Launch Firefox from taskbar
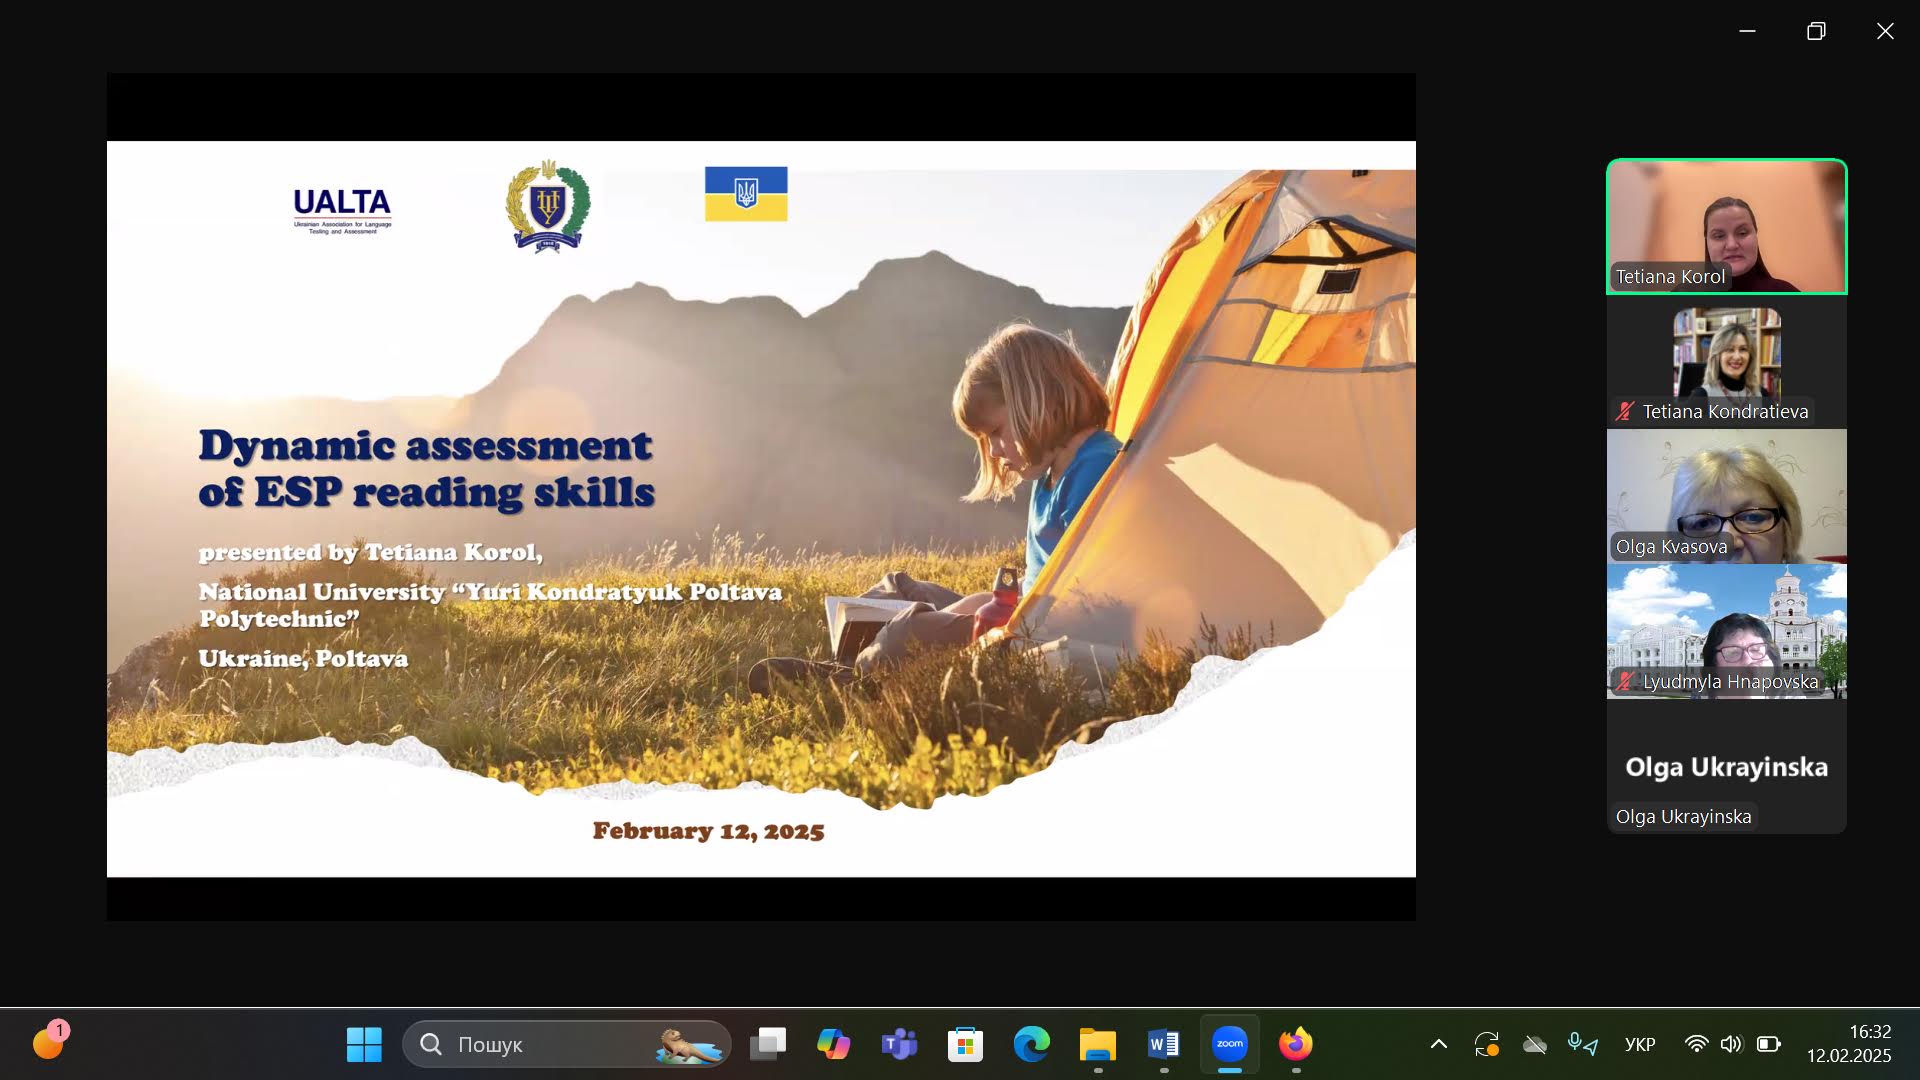The height and width of the screenshot is (1080, 1920). pyautogui.click(x=1295, y=1044)
